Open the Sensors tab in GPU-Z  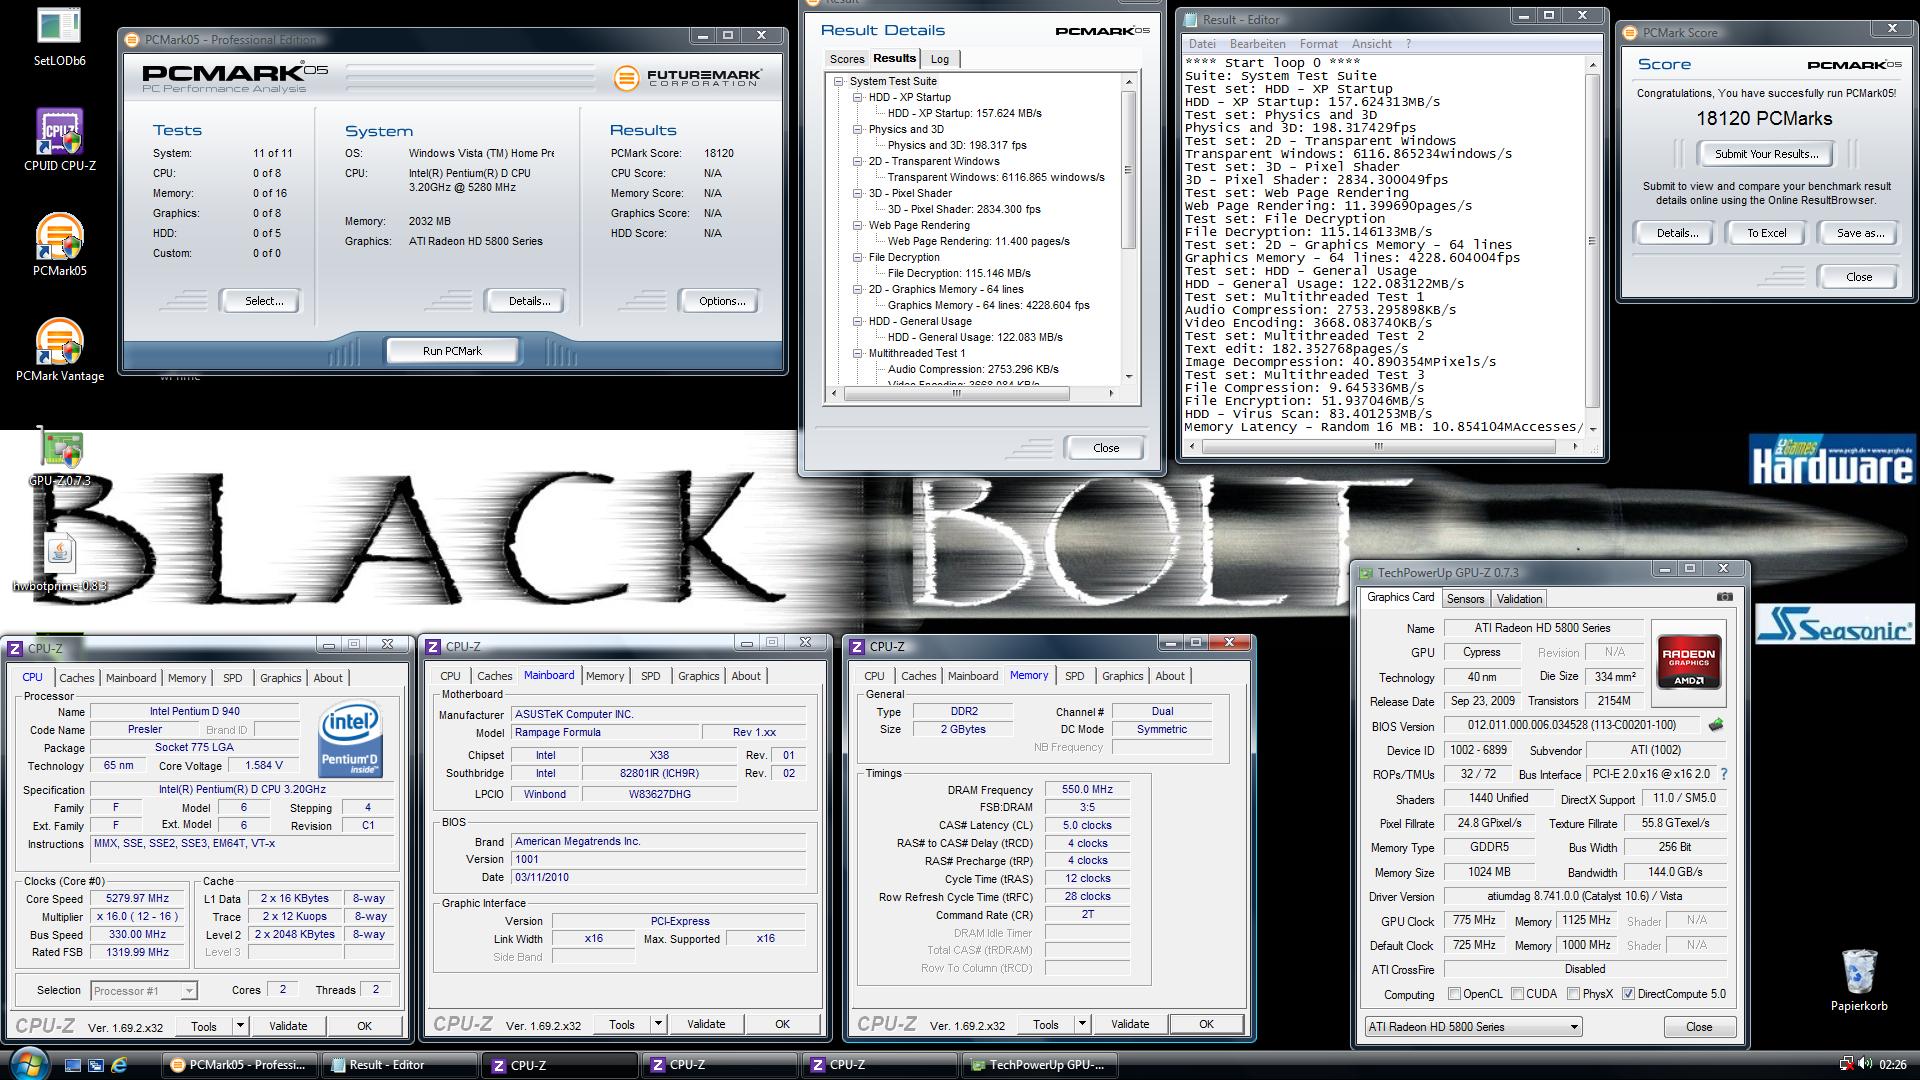pyautogui.click(x=1465, y=599)
